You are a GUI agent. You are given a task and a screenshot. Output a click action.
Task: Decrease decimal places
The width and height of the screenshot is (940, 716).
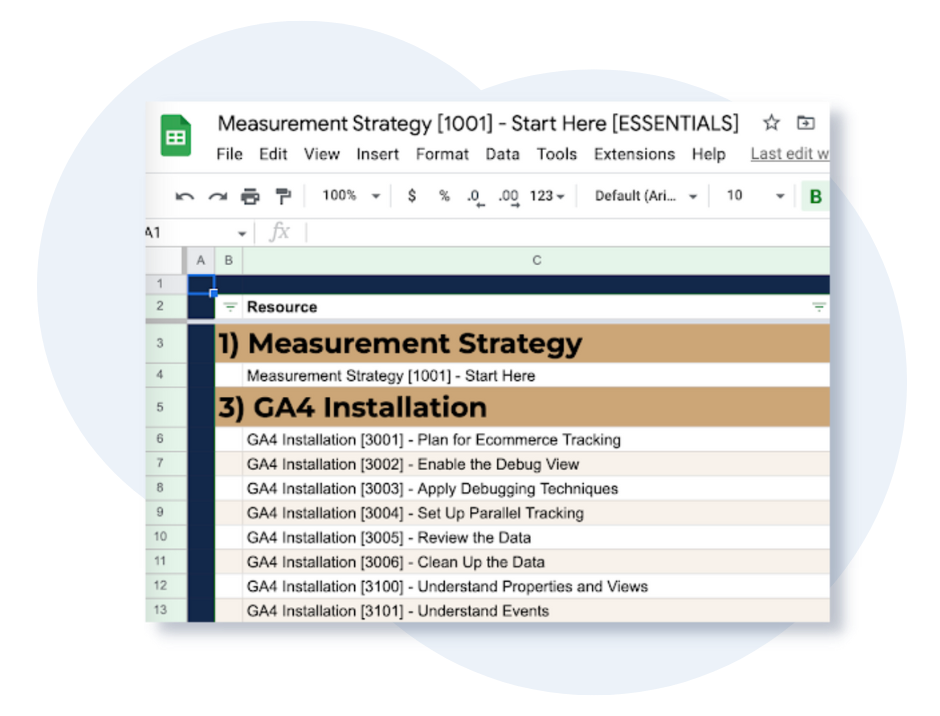click(x=476, y=197)
